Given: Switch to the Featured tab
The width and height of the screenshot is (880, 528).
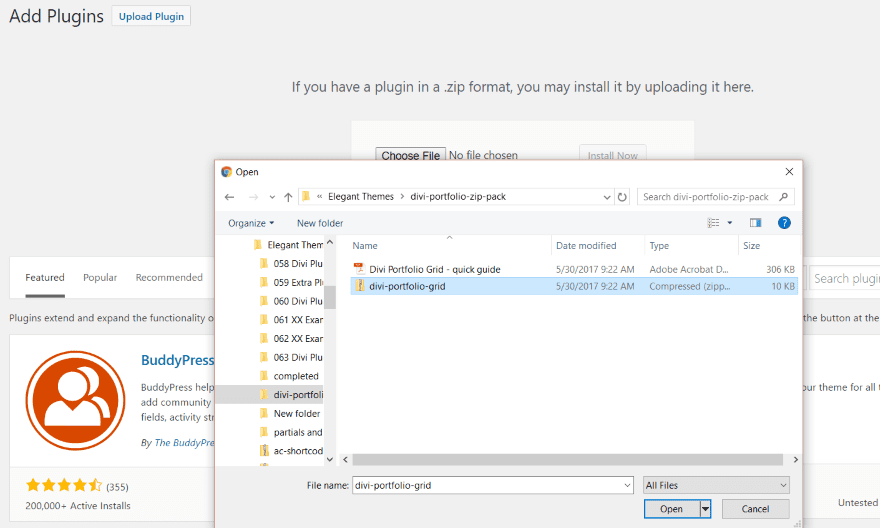Looking at the screenshot, I should pyautogui.click(x=45, y=278).
